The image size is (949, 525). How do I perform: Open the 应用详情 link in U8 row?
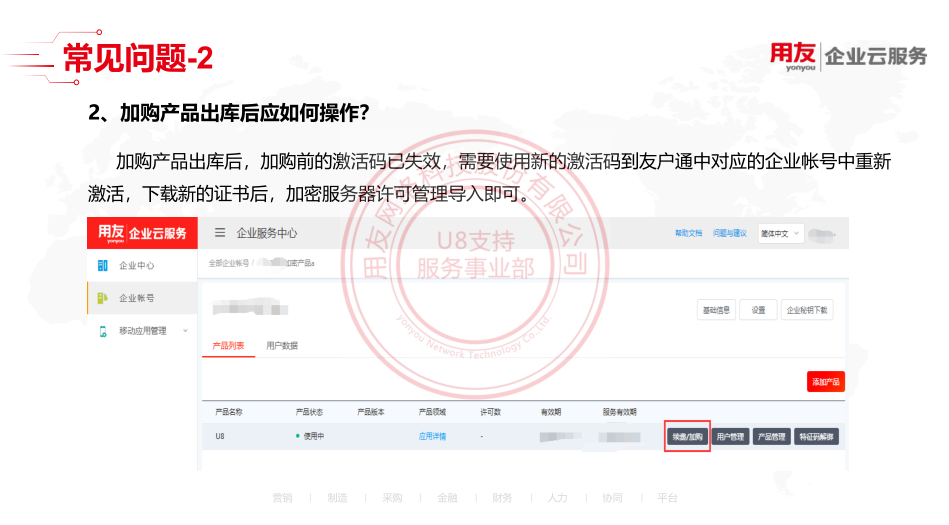point(432,436)
